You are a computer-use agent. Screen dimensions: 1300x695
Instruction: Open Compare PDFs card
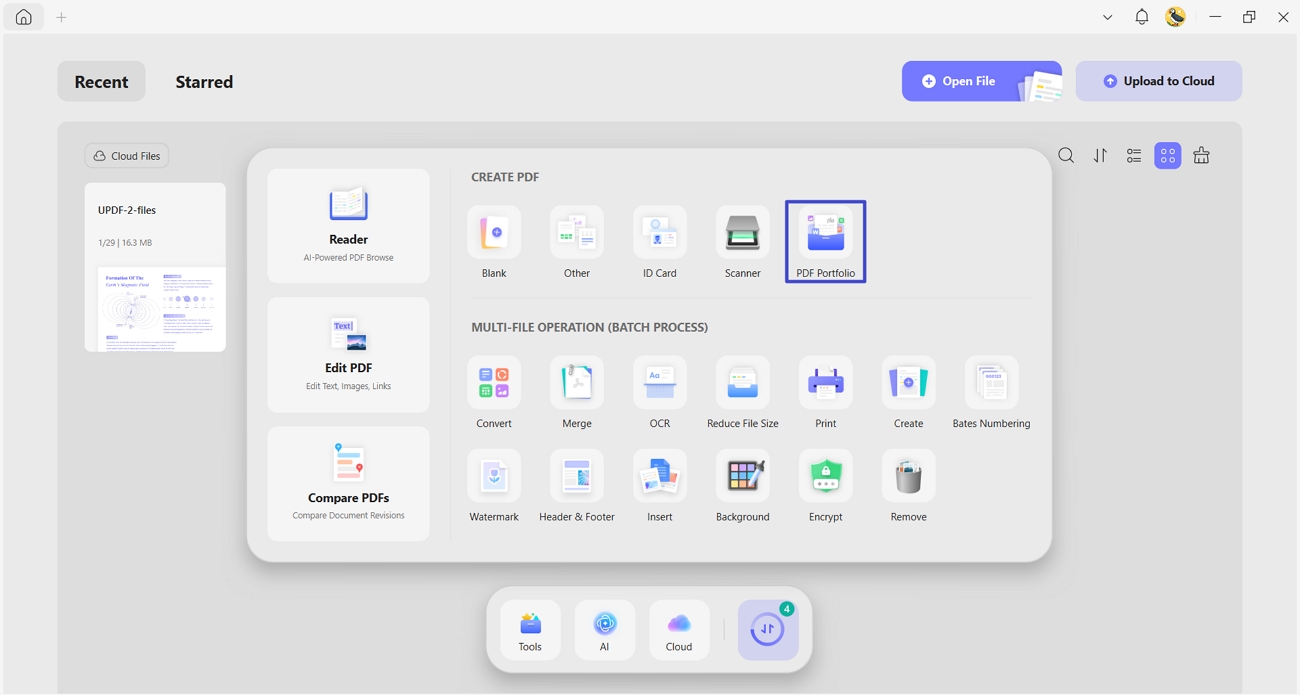pyautogui.click(x=348, y=484)
